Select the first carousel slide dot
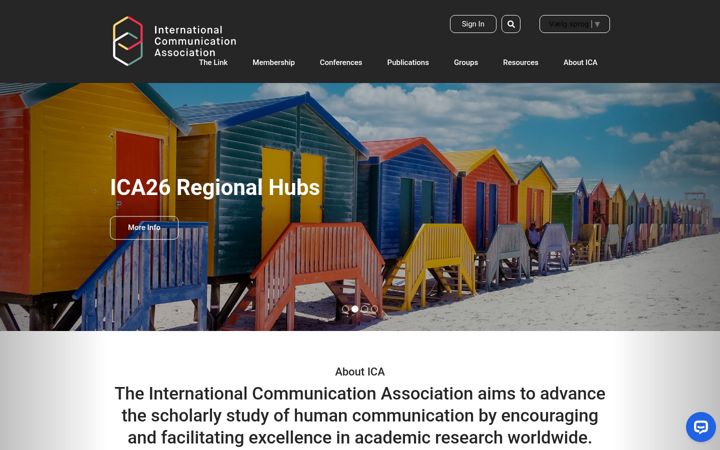The height and width of the screenshot is (450, 720). point(345,309)
